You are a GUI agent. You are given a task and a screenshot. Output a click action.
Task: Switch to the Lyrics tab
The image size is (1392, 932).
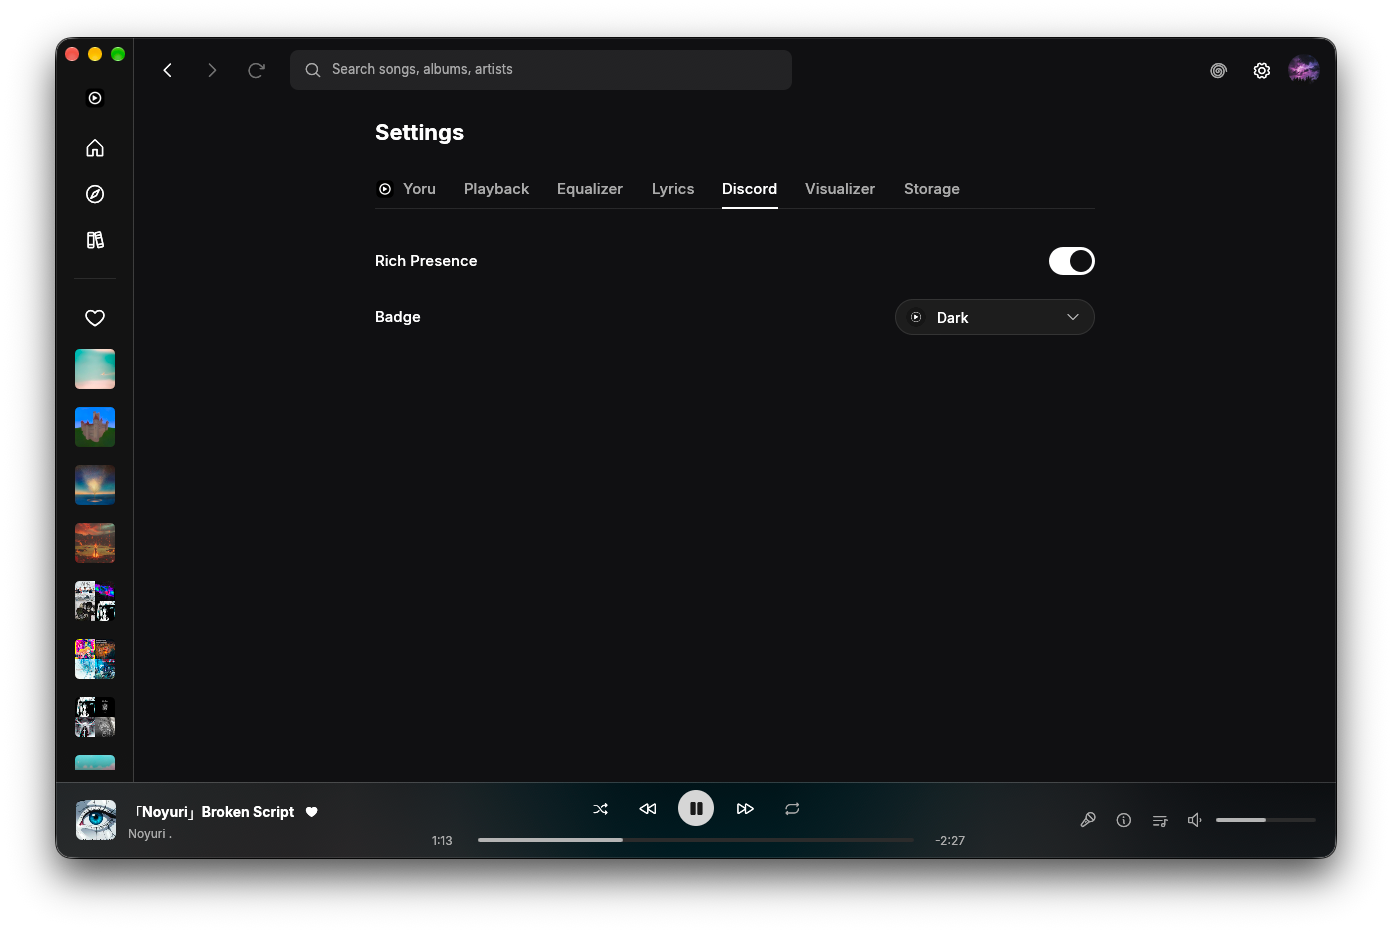673,189
